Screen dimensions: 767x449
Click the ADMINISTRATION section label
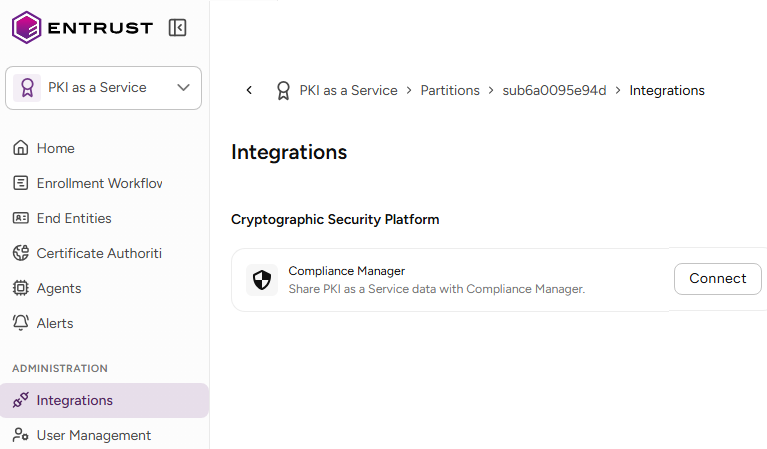[x=60, y=368]
